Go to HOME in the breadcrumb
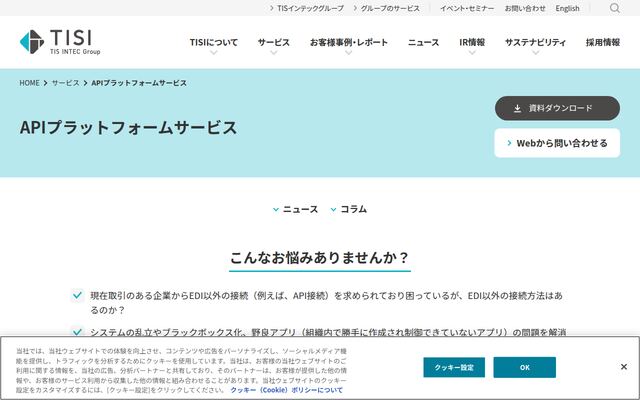Image resolution: width=640 pixels, height=400 pixels. (x=29, y=83)
